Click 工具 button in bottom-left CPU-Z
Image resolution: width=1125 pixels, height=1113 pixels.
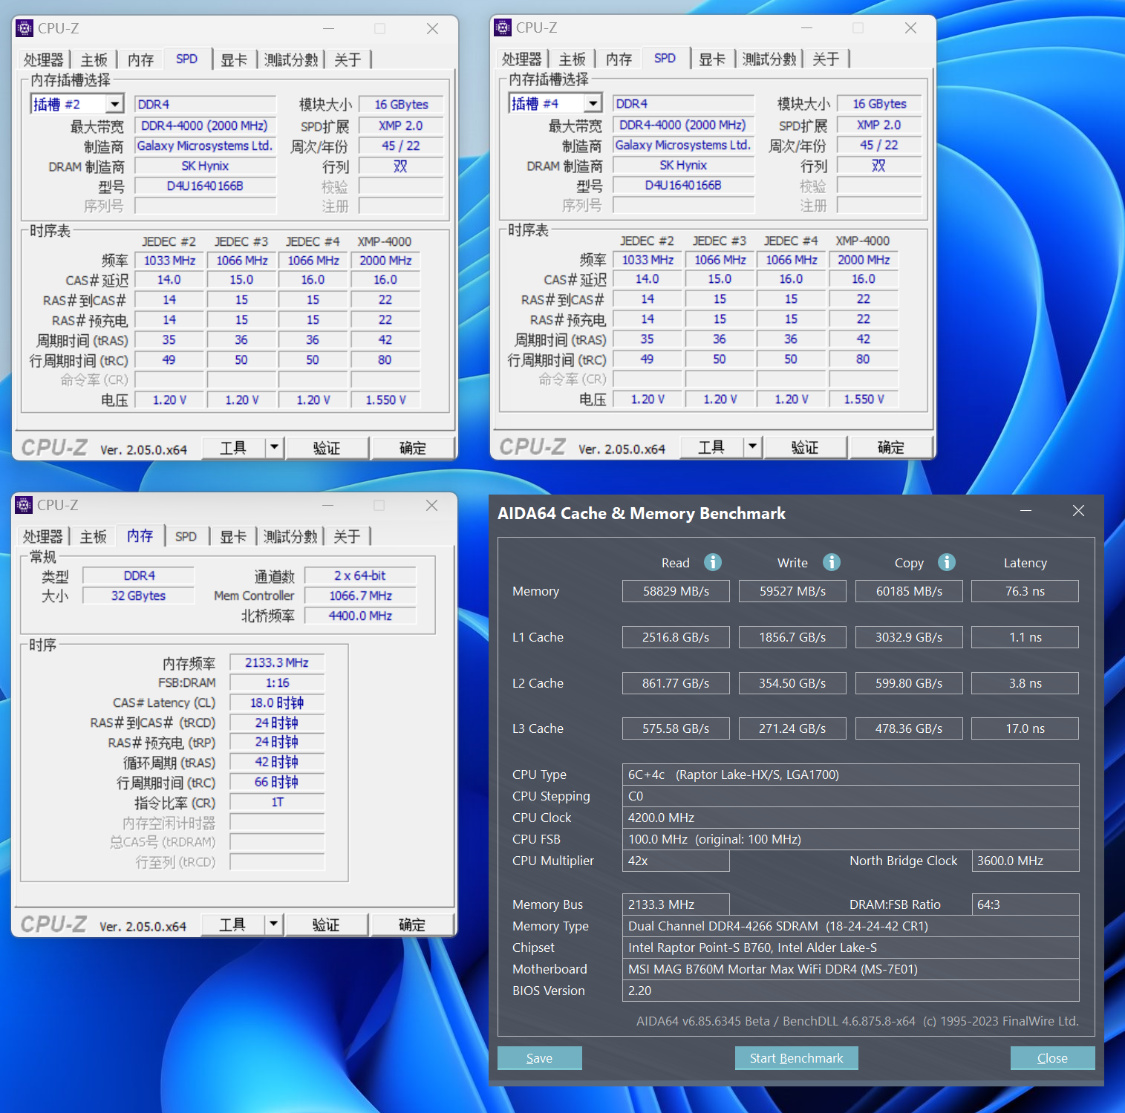click(232, 924)
